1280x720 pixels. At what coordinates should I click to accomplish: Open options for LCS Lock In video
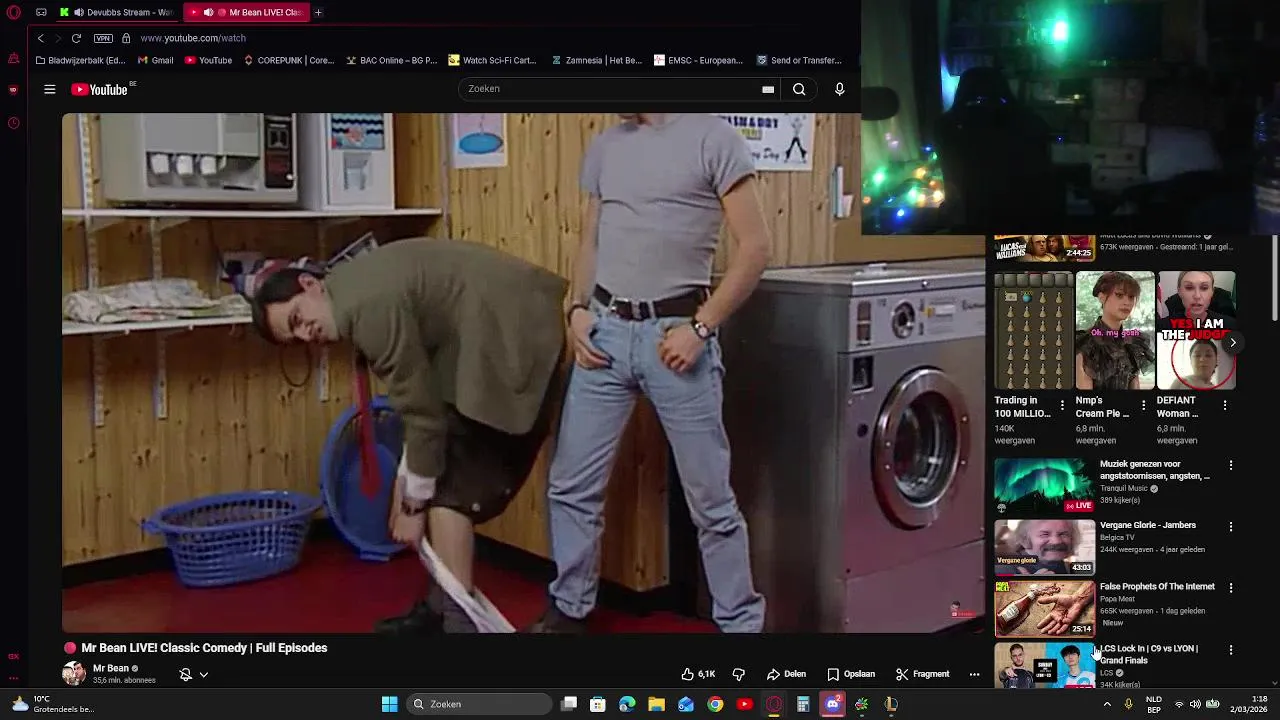coord(1231,650)
